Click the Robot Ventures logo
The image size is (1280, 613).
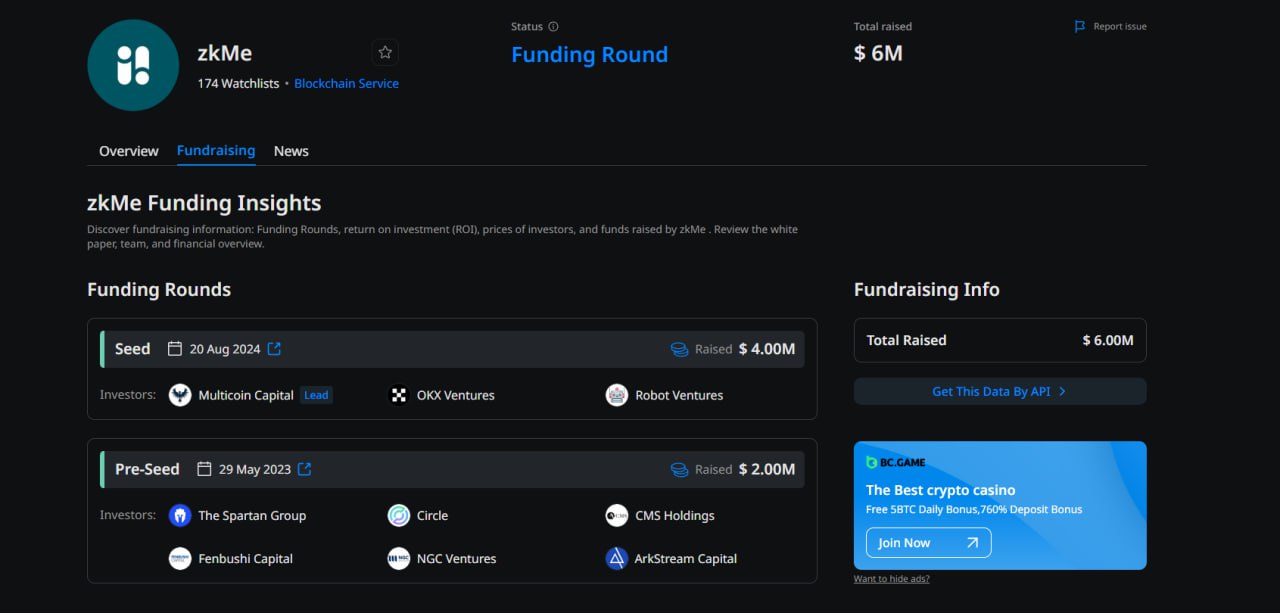coord(617,395)
